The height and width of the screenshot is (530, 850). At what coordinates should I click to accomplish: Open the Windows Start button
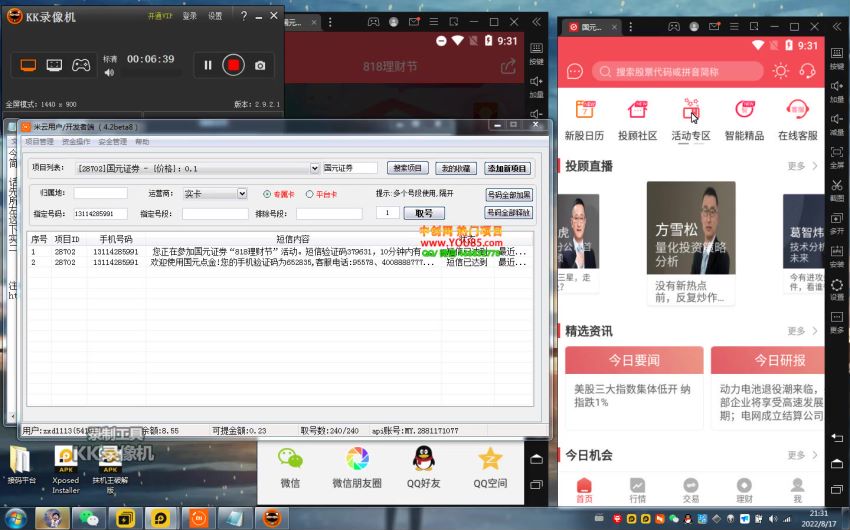click(15, 519)
